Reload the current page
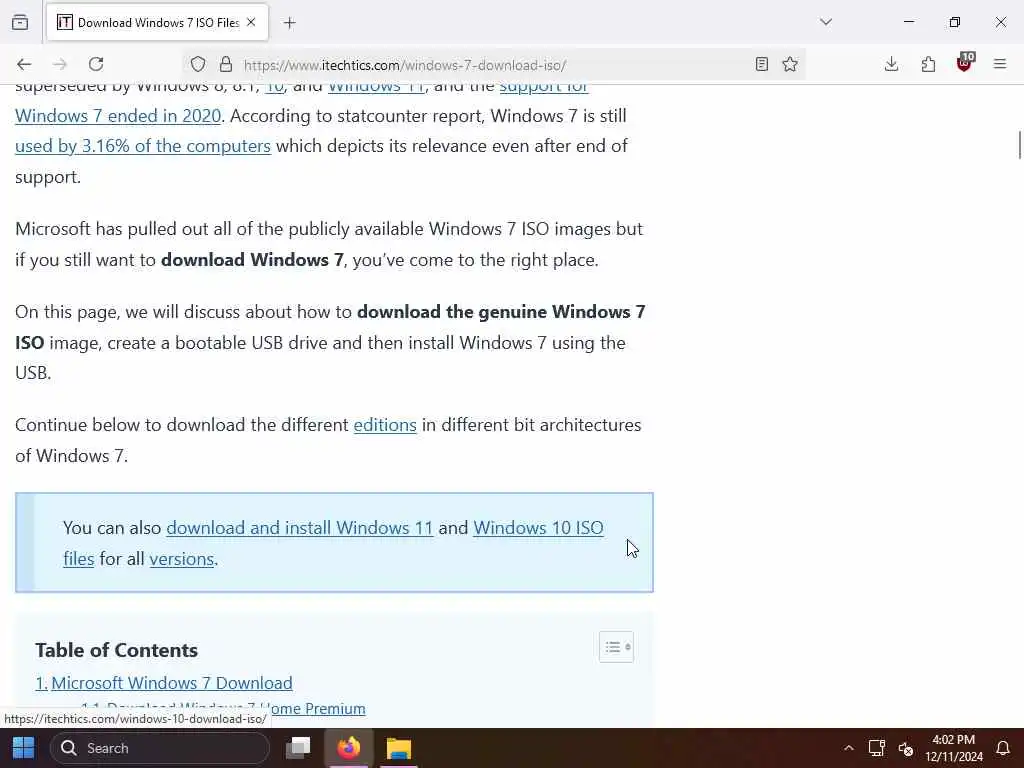1024x768 pixels. 96,64
